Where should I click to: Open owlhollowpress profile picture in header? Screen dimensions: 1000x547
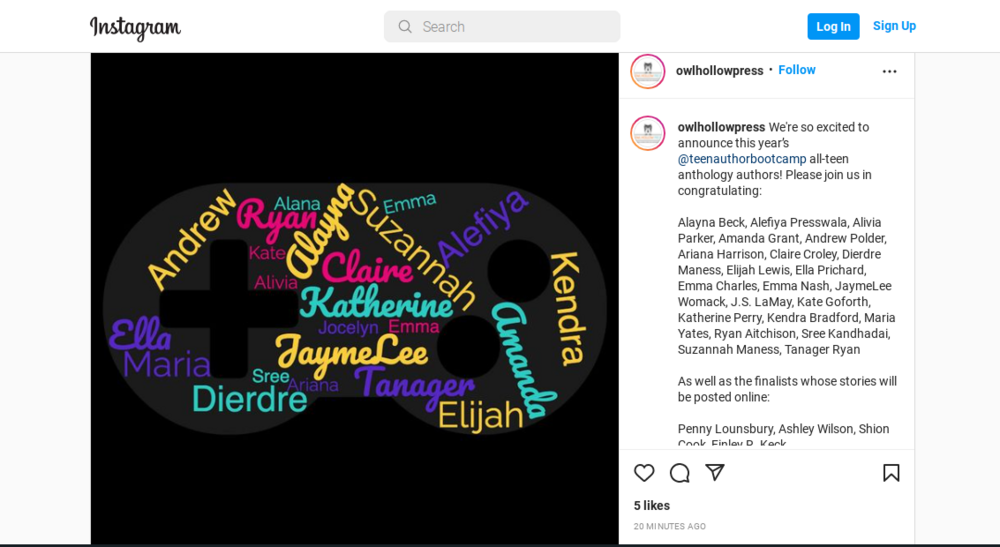pos(648,71)
